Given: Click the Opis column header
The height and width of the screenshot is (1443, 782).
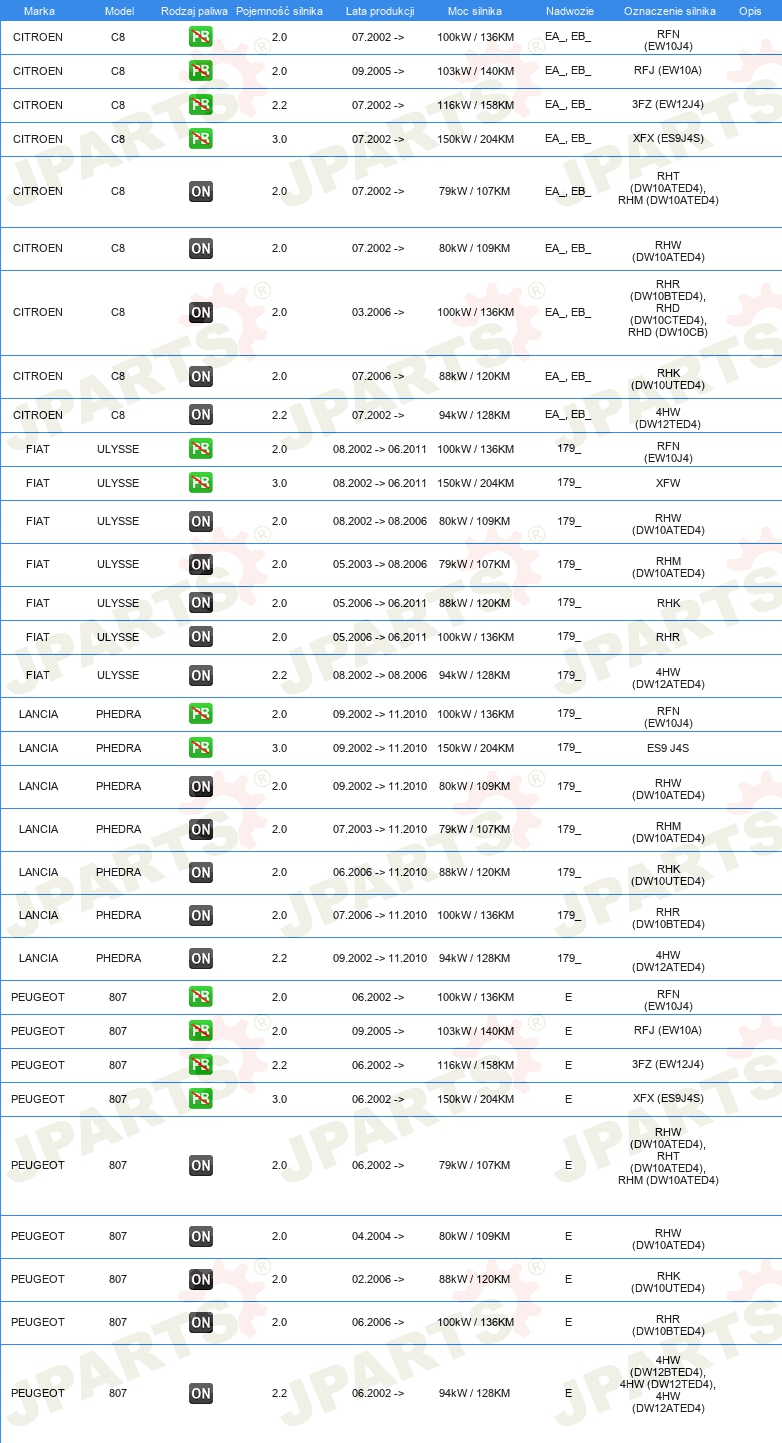Looking at the screenshot, I should pyautogui.click(x=749, y=11).
